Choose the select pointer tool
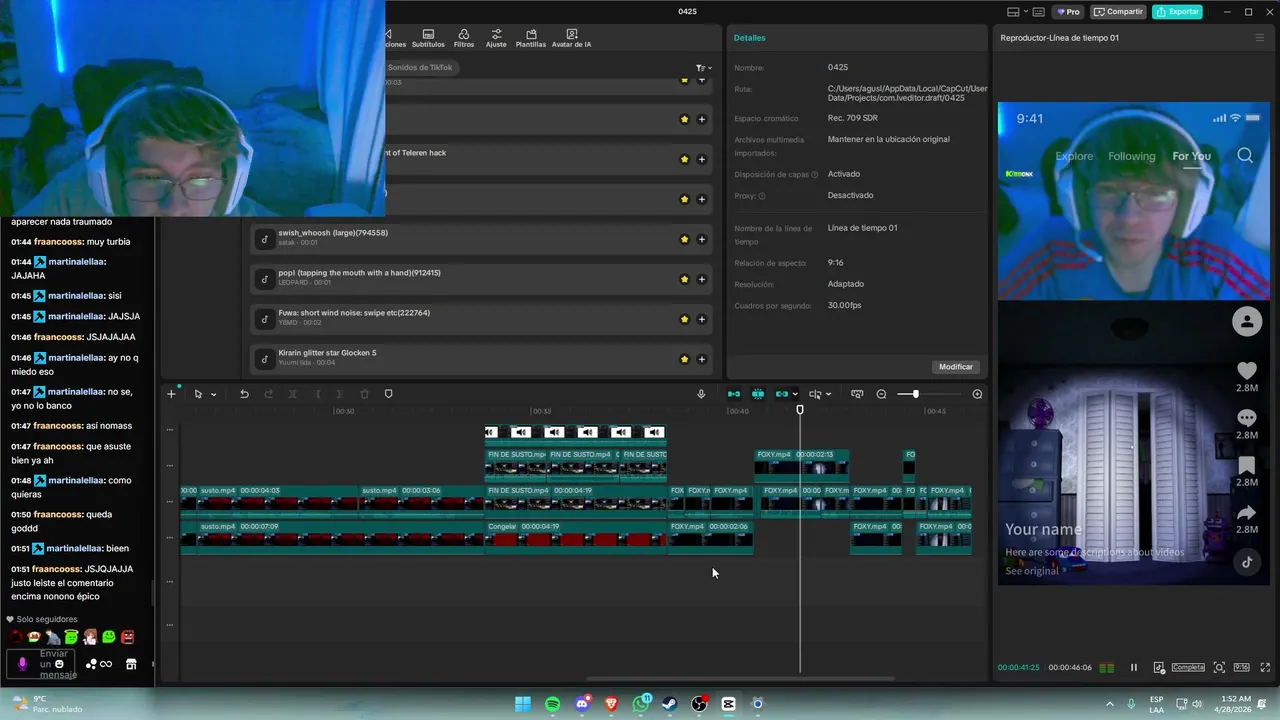Viewport: 1280px width, 720px height. point(198,394)
